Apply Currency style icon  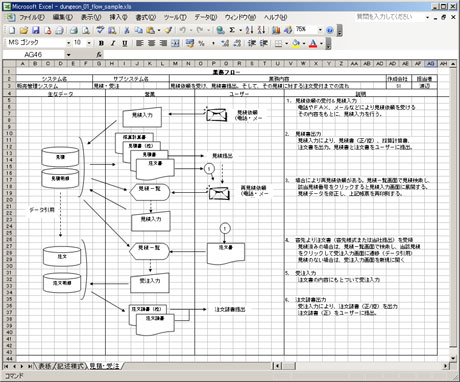pos(190,43)
